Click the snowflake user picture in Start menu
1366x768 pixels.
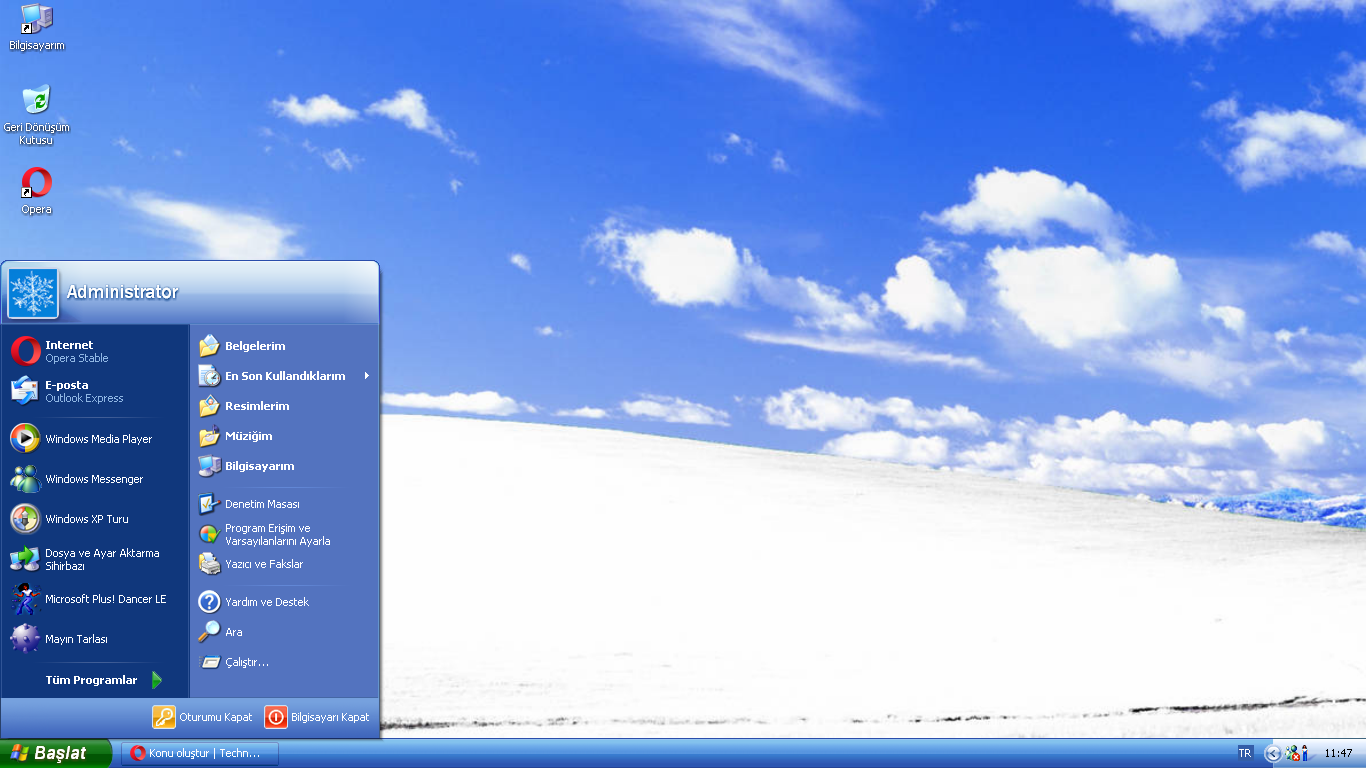click(x=34, y=293)
